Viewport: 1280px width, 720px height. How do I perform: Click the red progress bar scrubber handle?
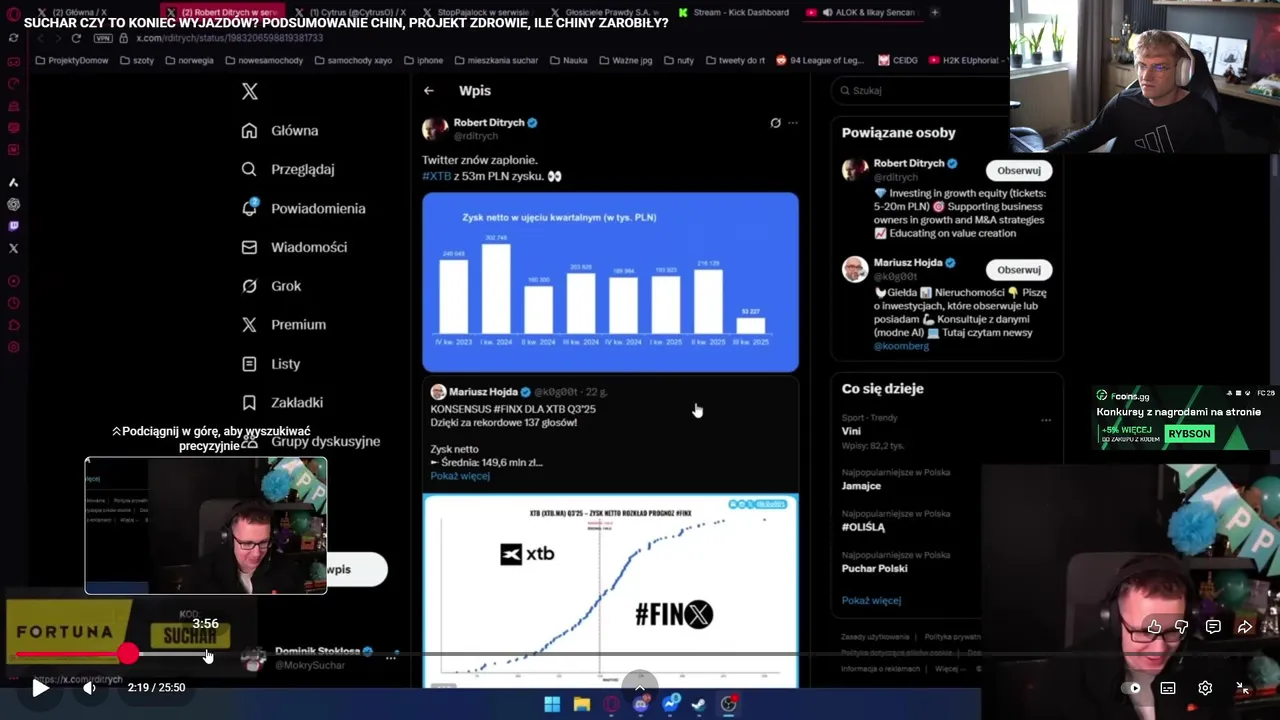pos(128,654)
